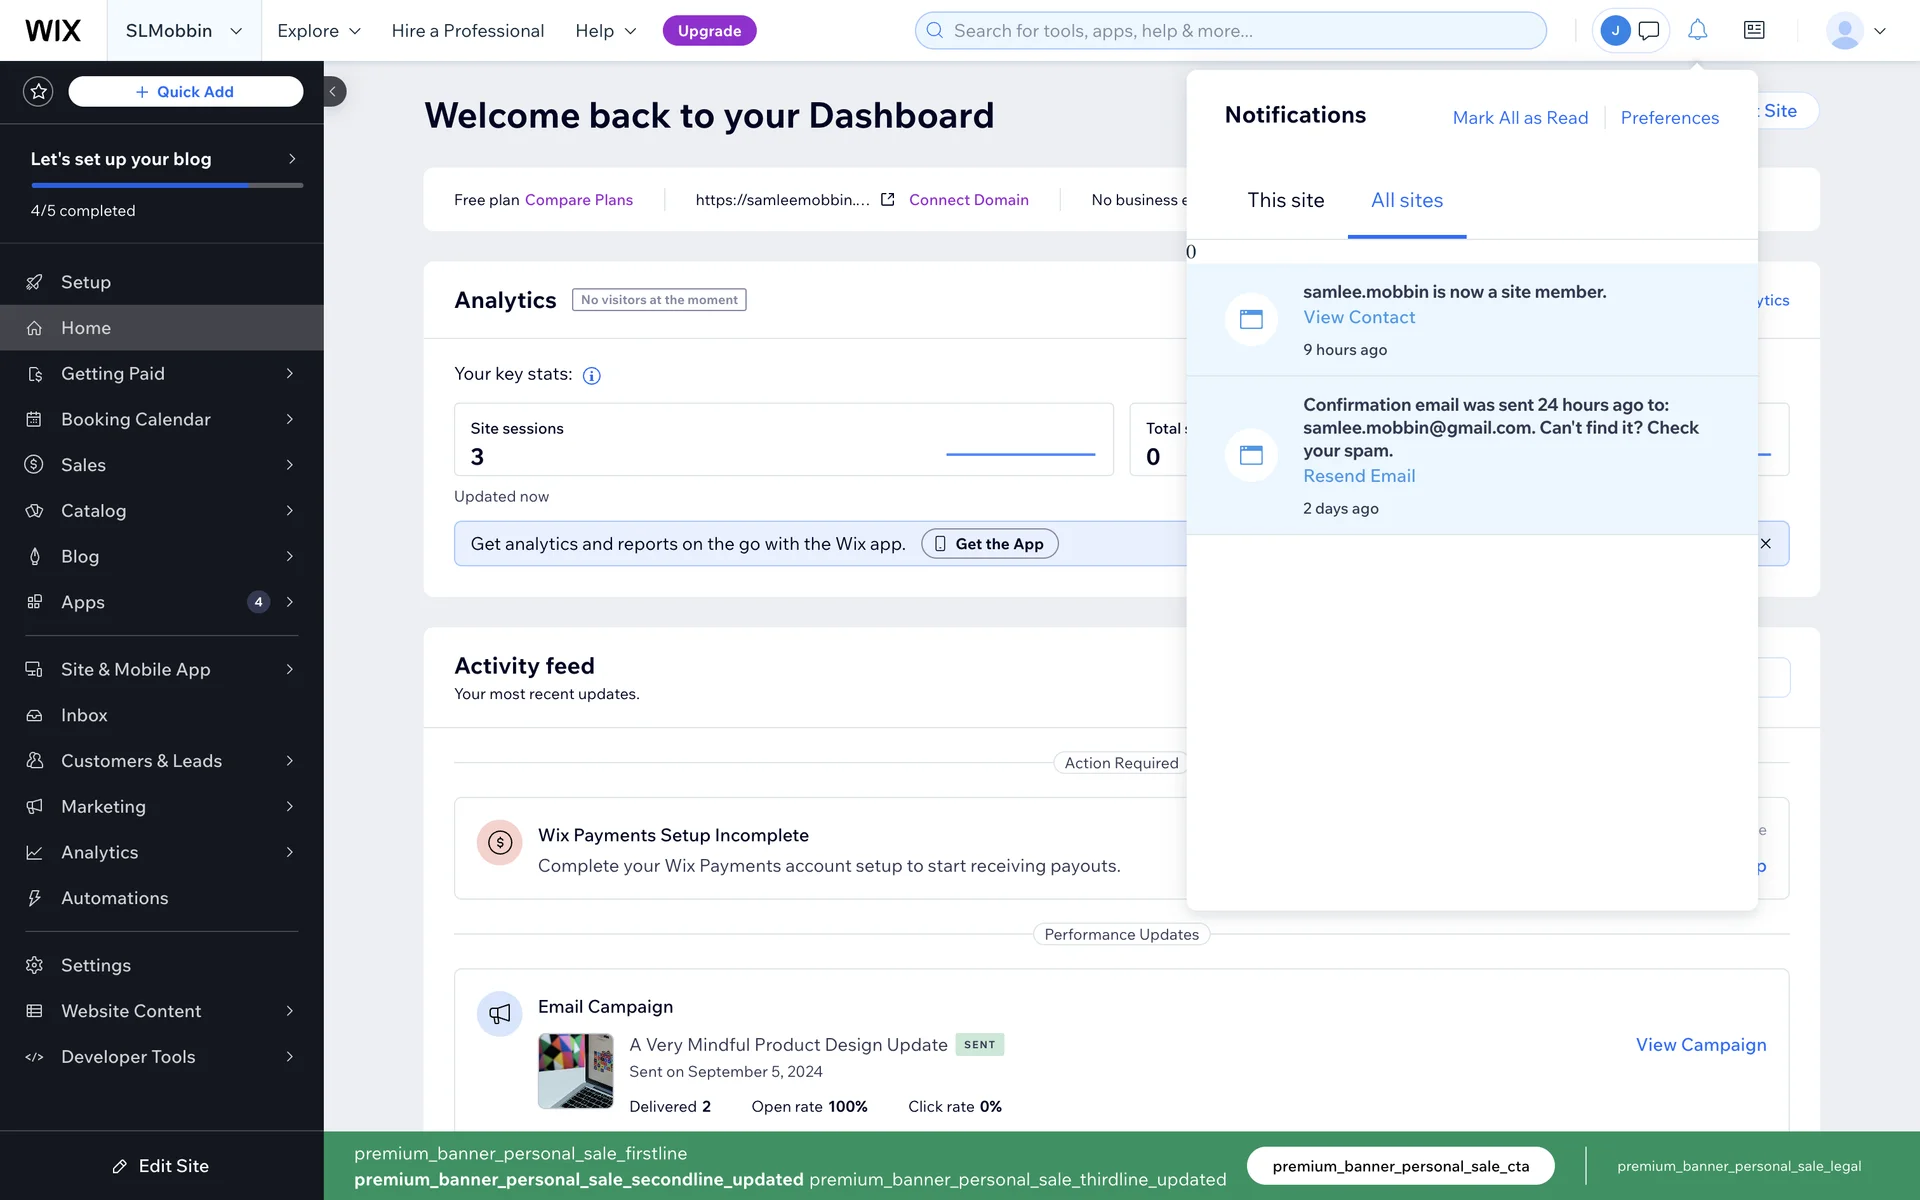
Task: Click Mark All as Read
Action: [x=1519, y=117]
